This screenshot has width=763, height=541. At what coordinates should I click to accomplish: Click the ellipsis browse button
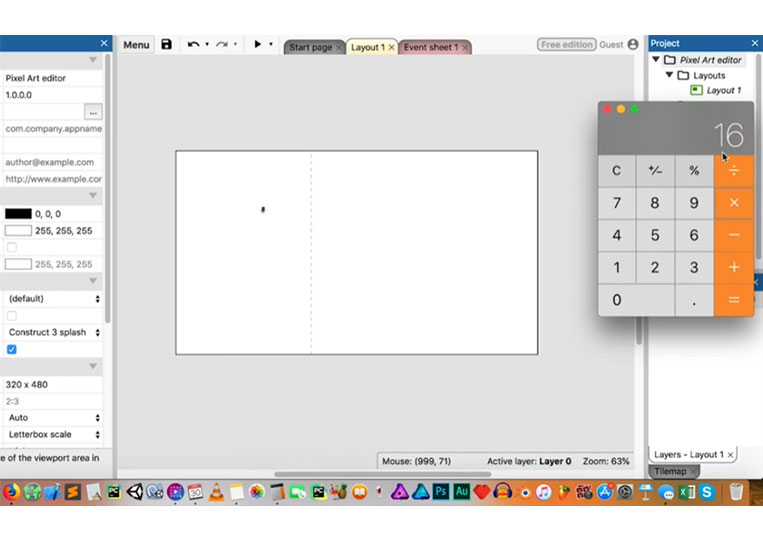pos(93,112)
